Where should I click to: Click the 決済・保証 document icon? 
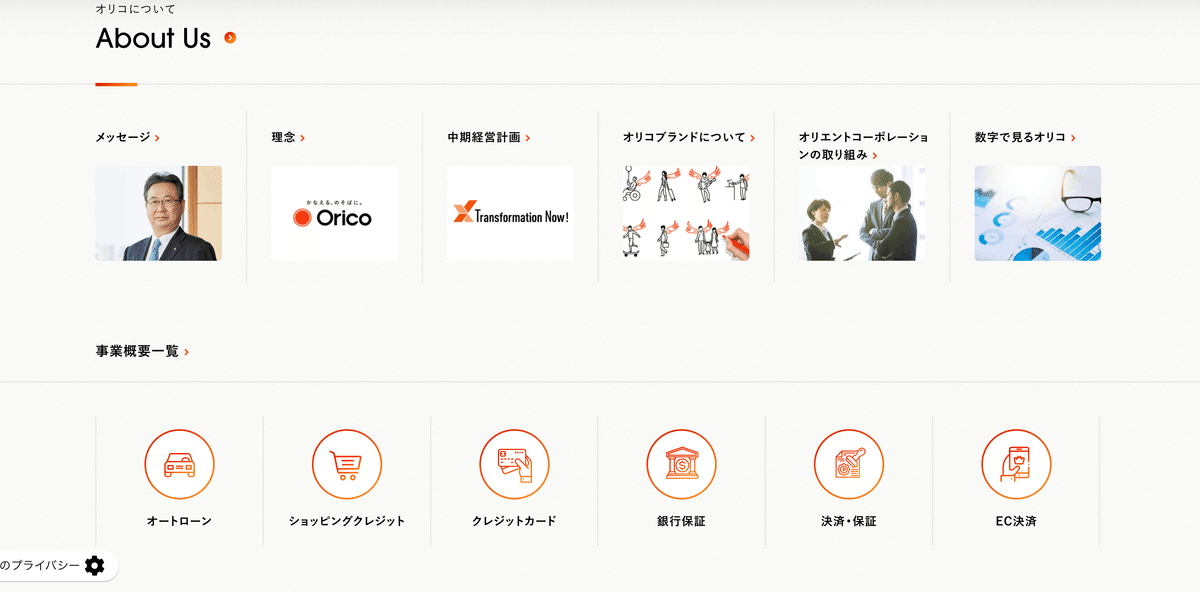point(849,464)
